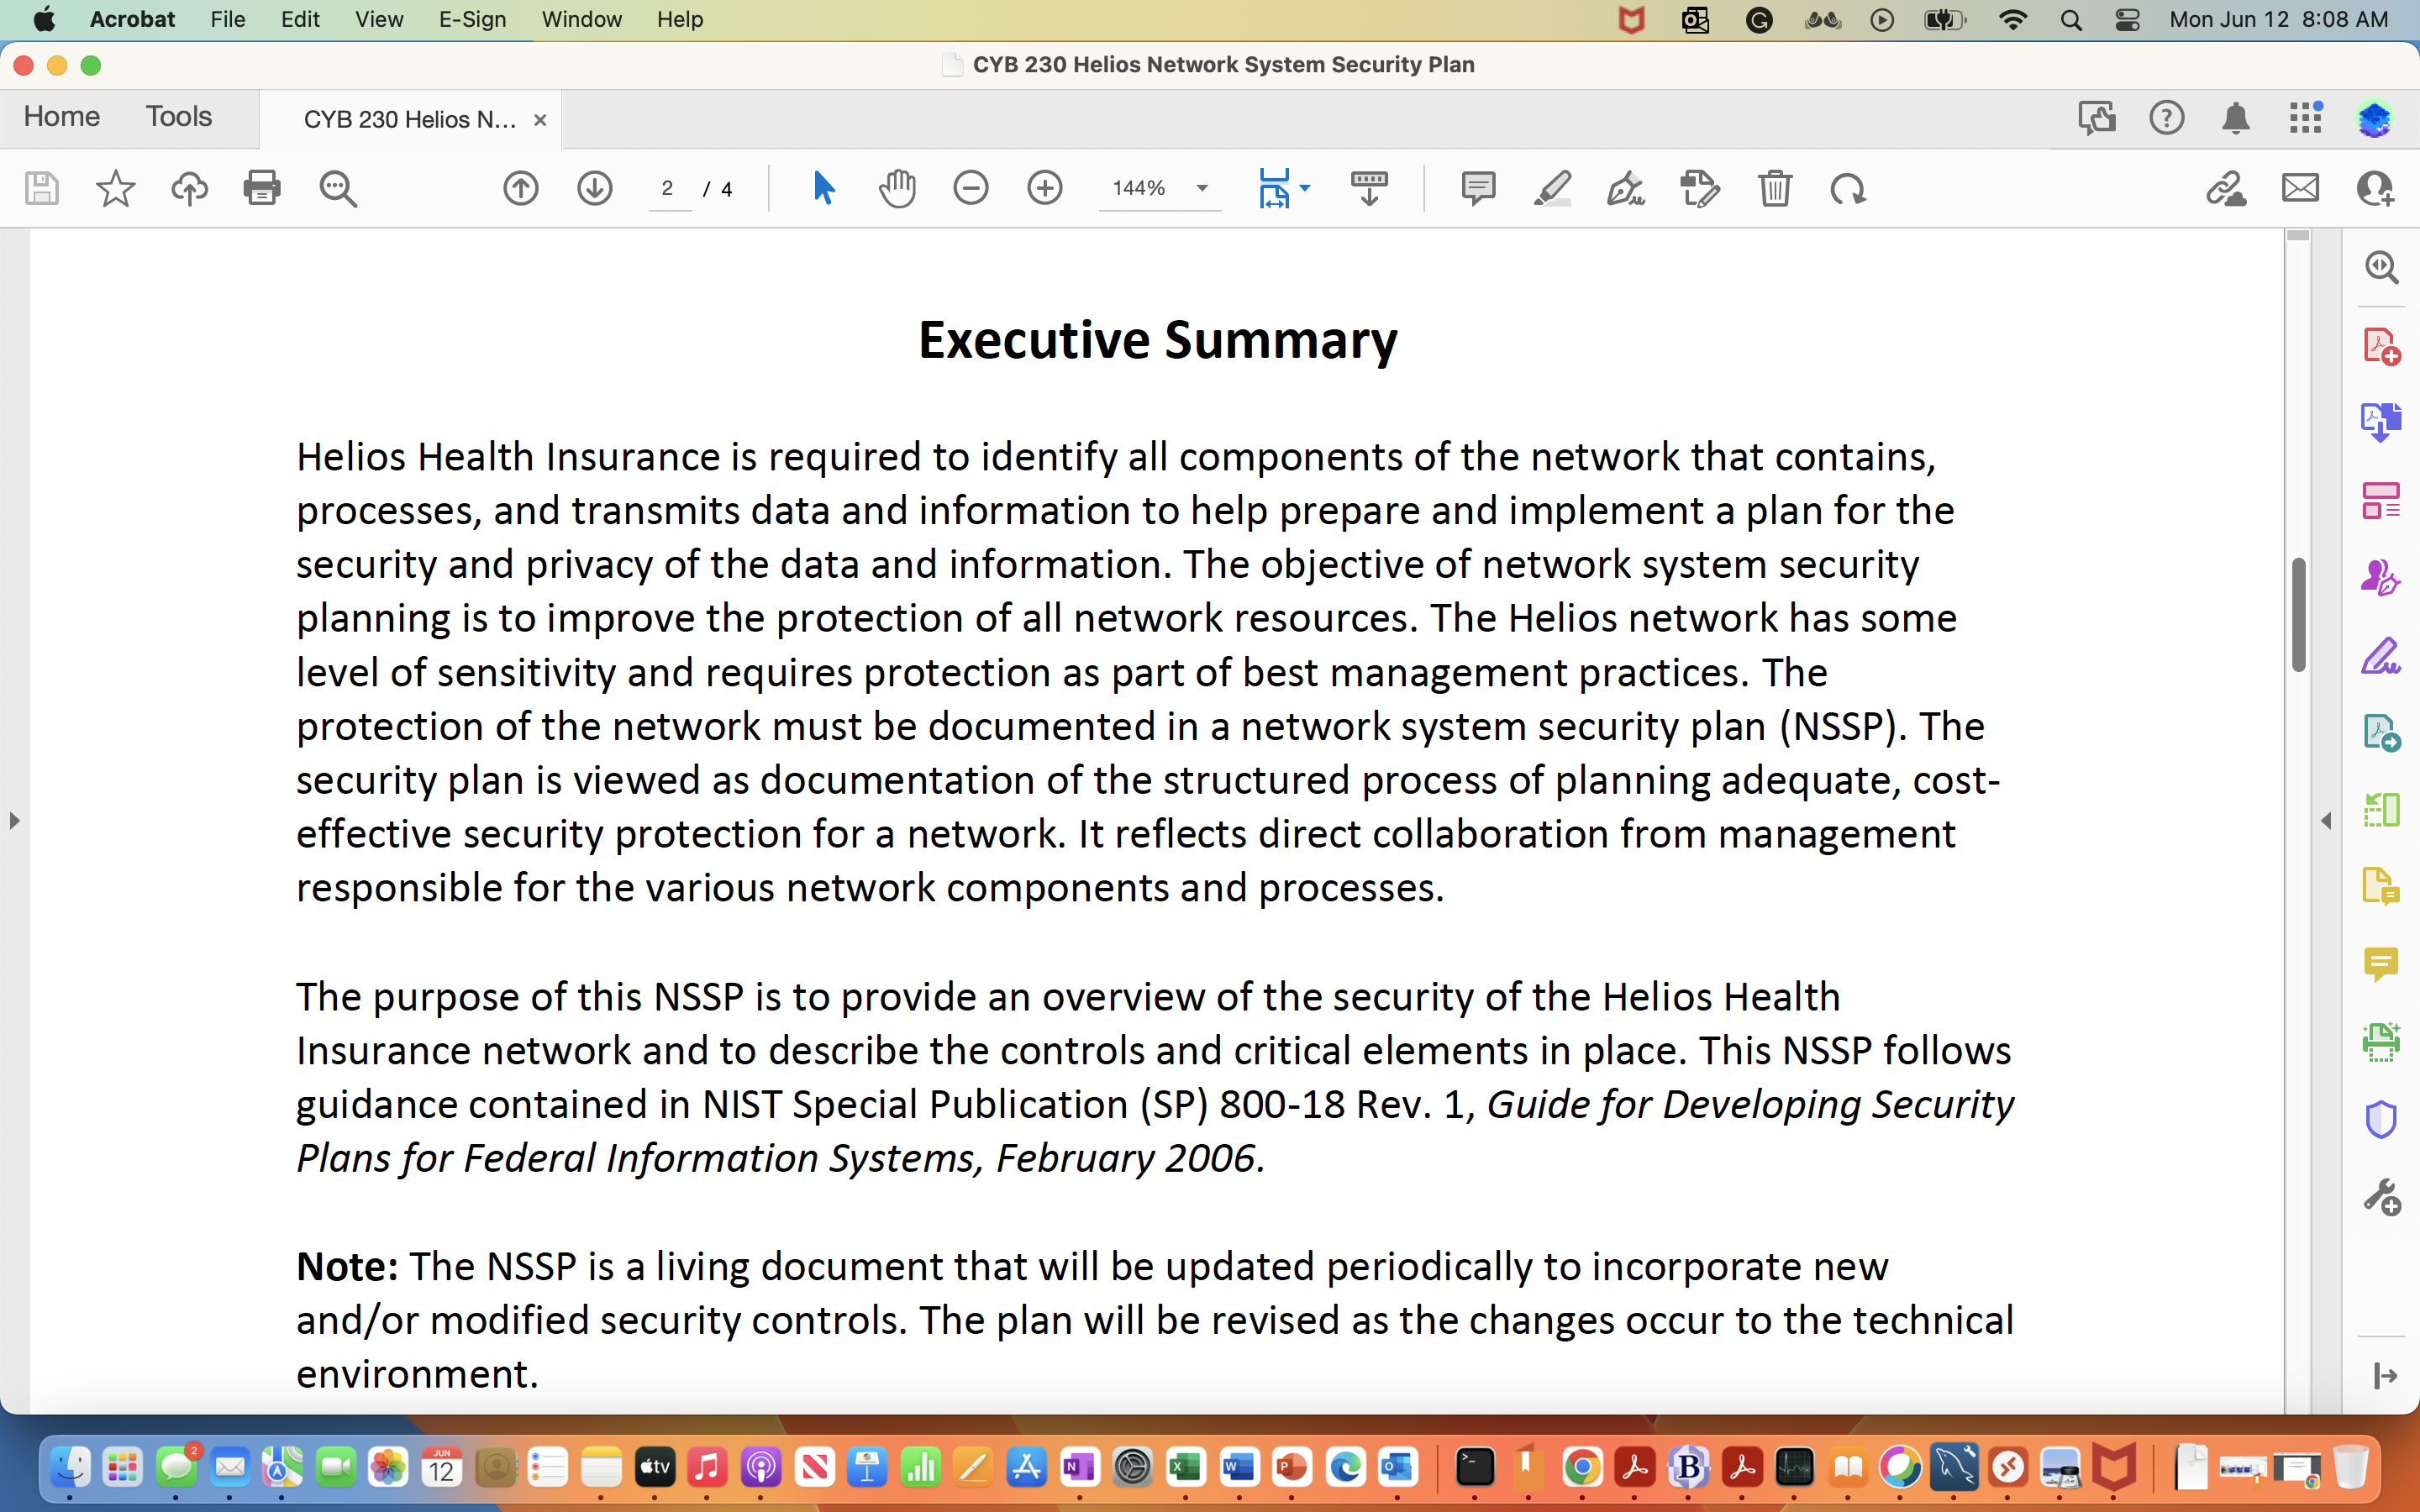Select the Hand pan tool
This screenshot has width=2420, height=1512.
[897, 188]
